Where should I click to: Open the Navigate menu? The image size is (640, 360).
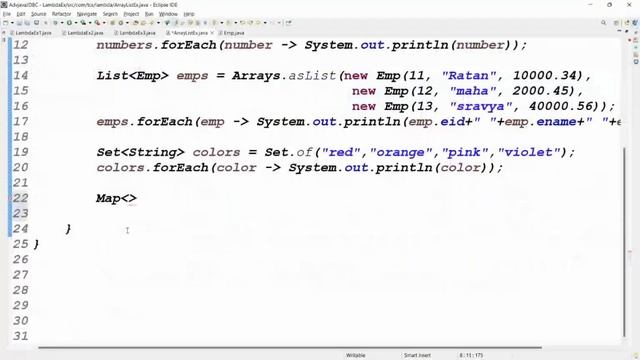87,14
